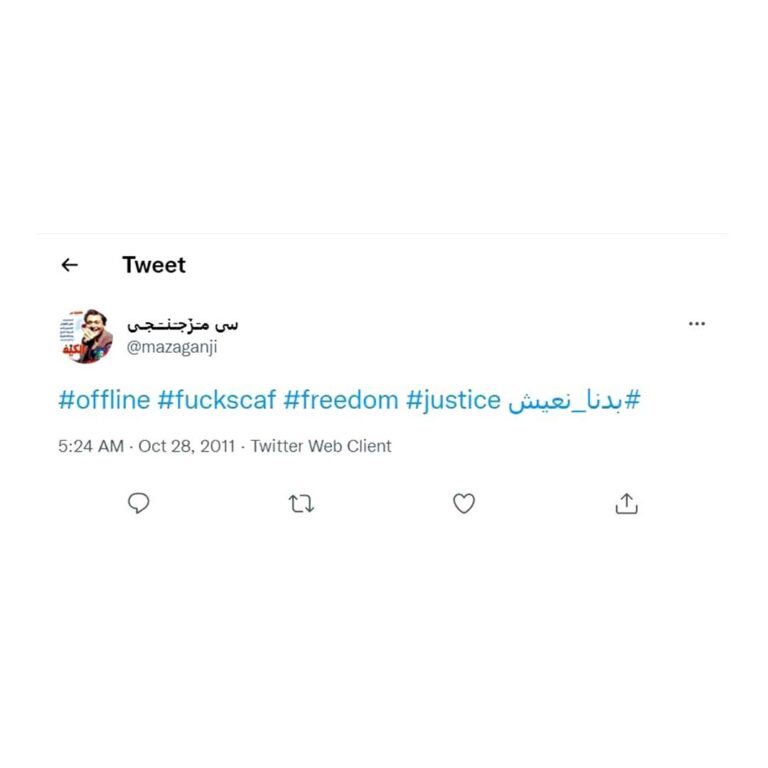The width and height of the screenshot is (768, 768).
Task: Open the three-dot more options menu
Action: (x=696, y=324)
